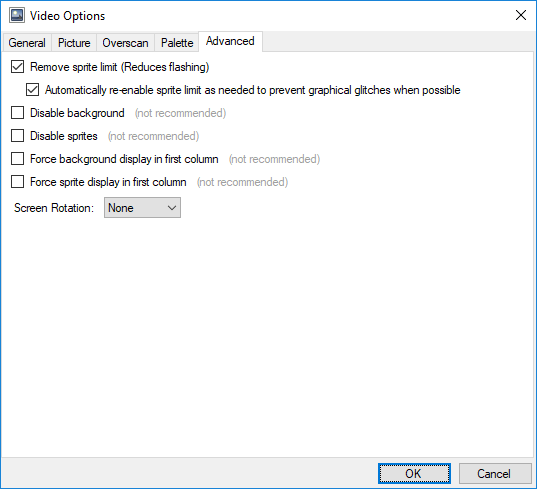The width and height of the screenshot is (537, 489).
Task: Select the Palette tab
Action: tap(177, 43)
